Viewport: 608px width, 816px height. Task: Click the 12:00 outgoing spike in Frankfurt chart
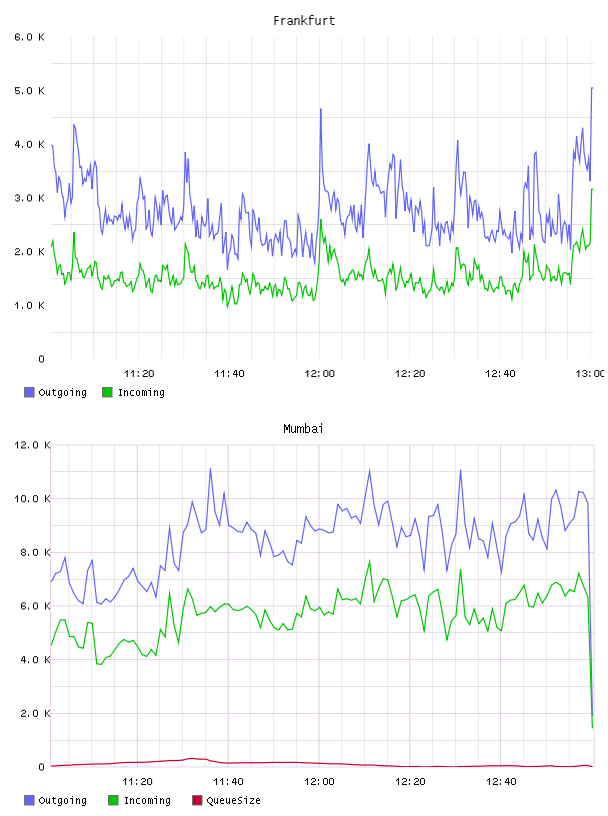click(321, 110)
